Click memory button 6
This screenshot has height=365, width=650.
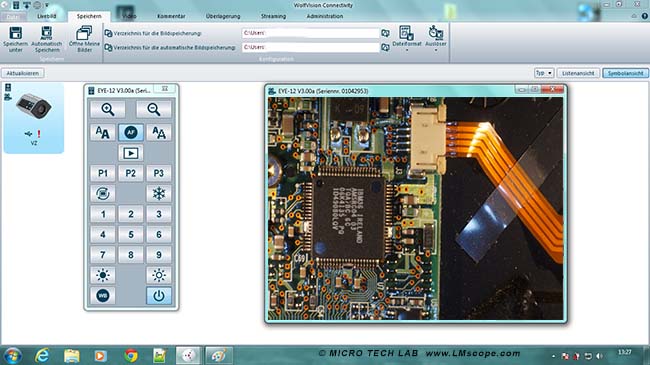[159, 234]
